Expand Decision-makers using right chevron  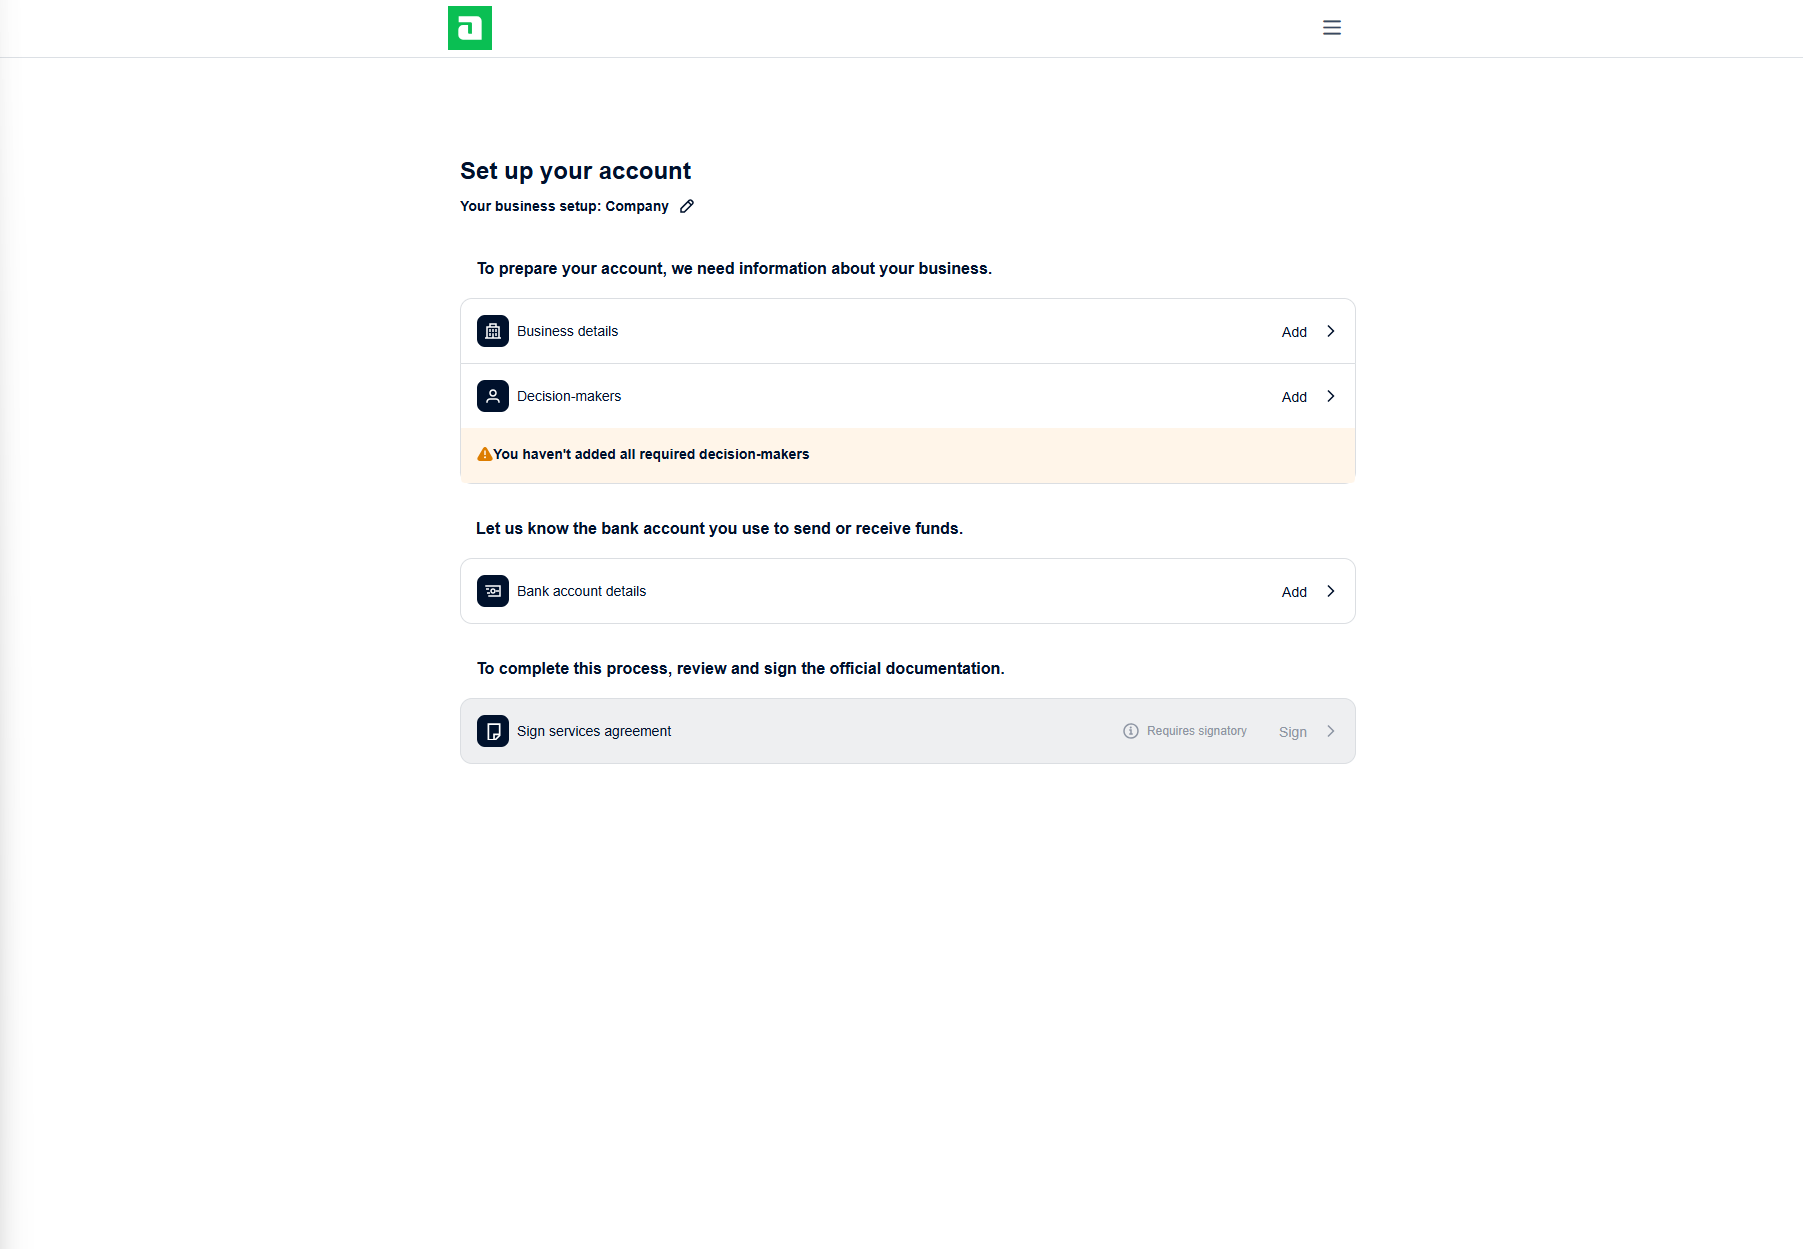[x=1331, y=396]
